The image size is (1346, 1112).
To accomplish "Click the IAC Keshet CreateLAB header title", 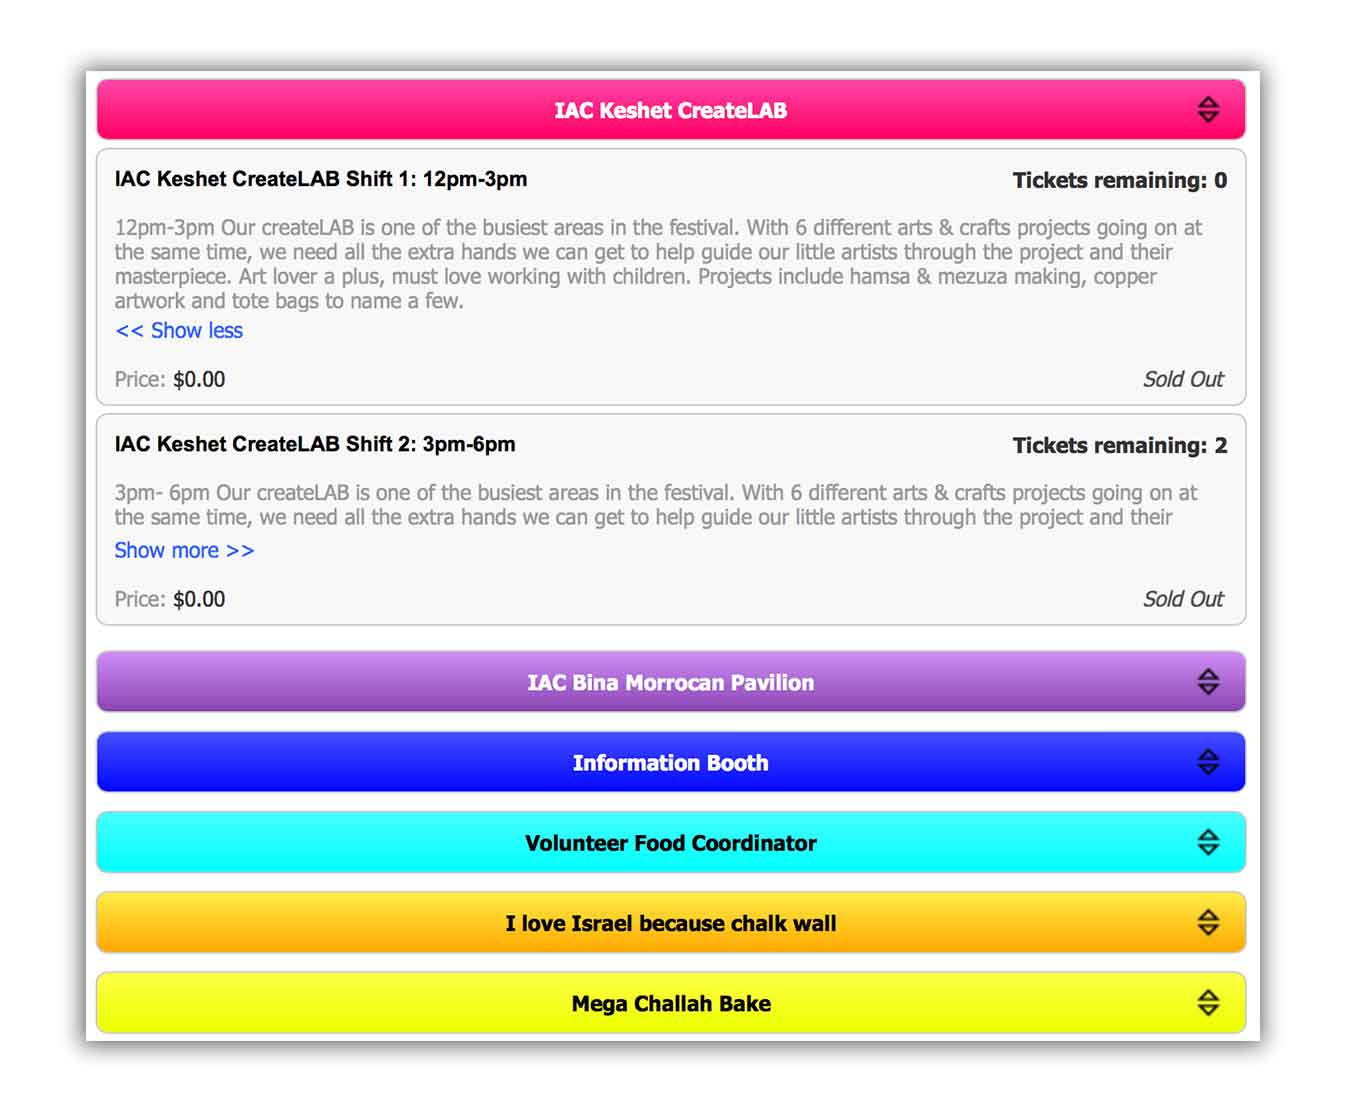I will [671, 110].
